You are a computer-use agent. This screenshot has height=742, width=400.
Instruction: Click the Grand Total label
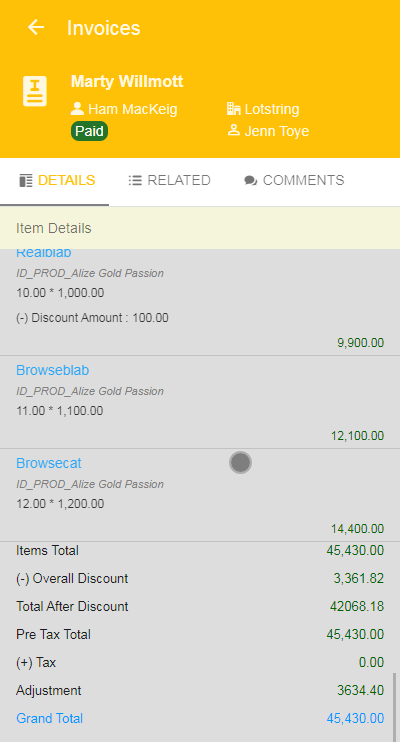[49, 718]
